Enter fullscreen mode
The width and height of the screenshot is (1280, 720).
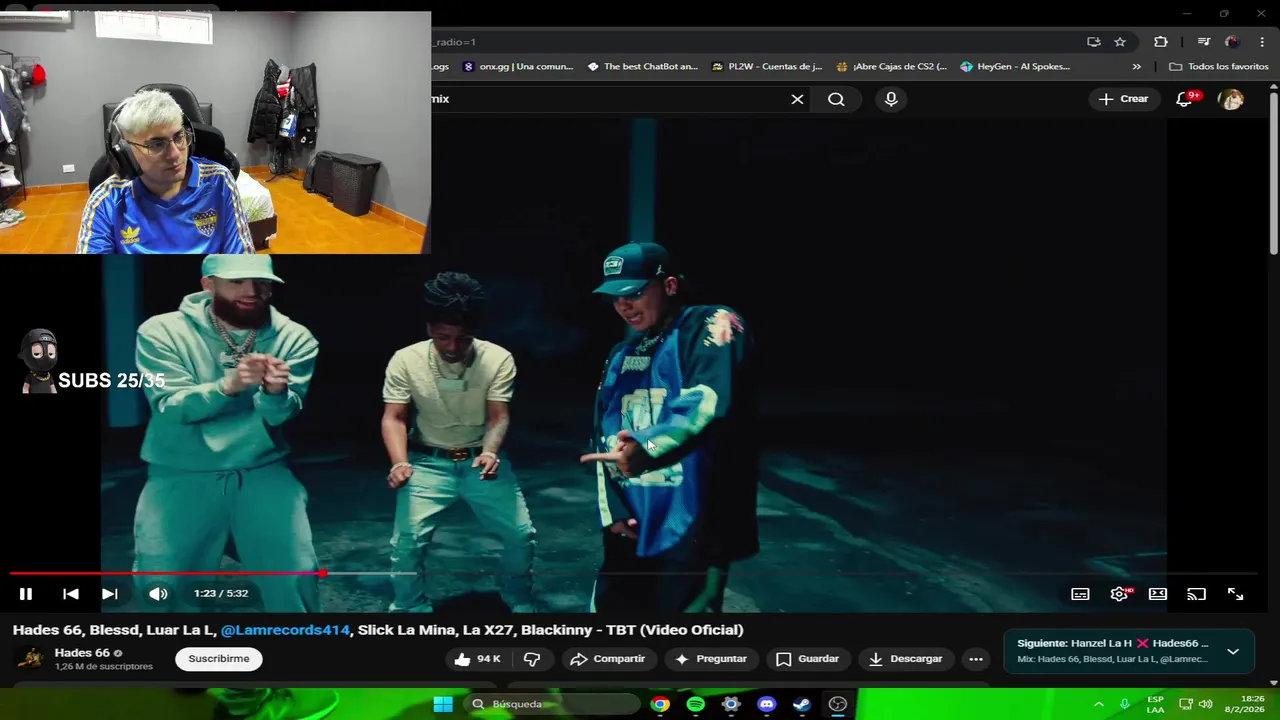tap(1235, 594)
